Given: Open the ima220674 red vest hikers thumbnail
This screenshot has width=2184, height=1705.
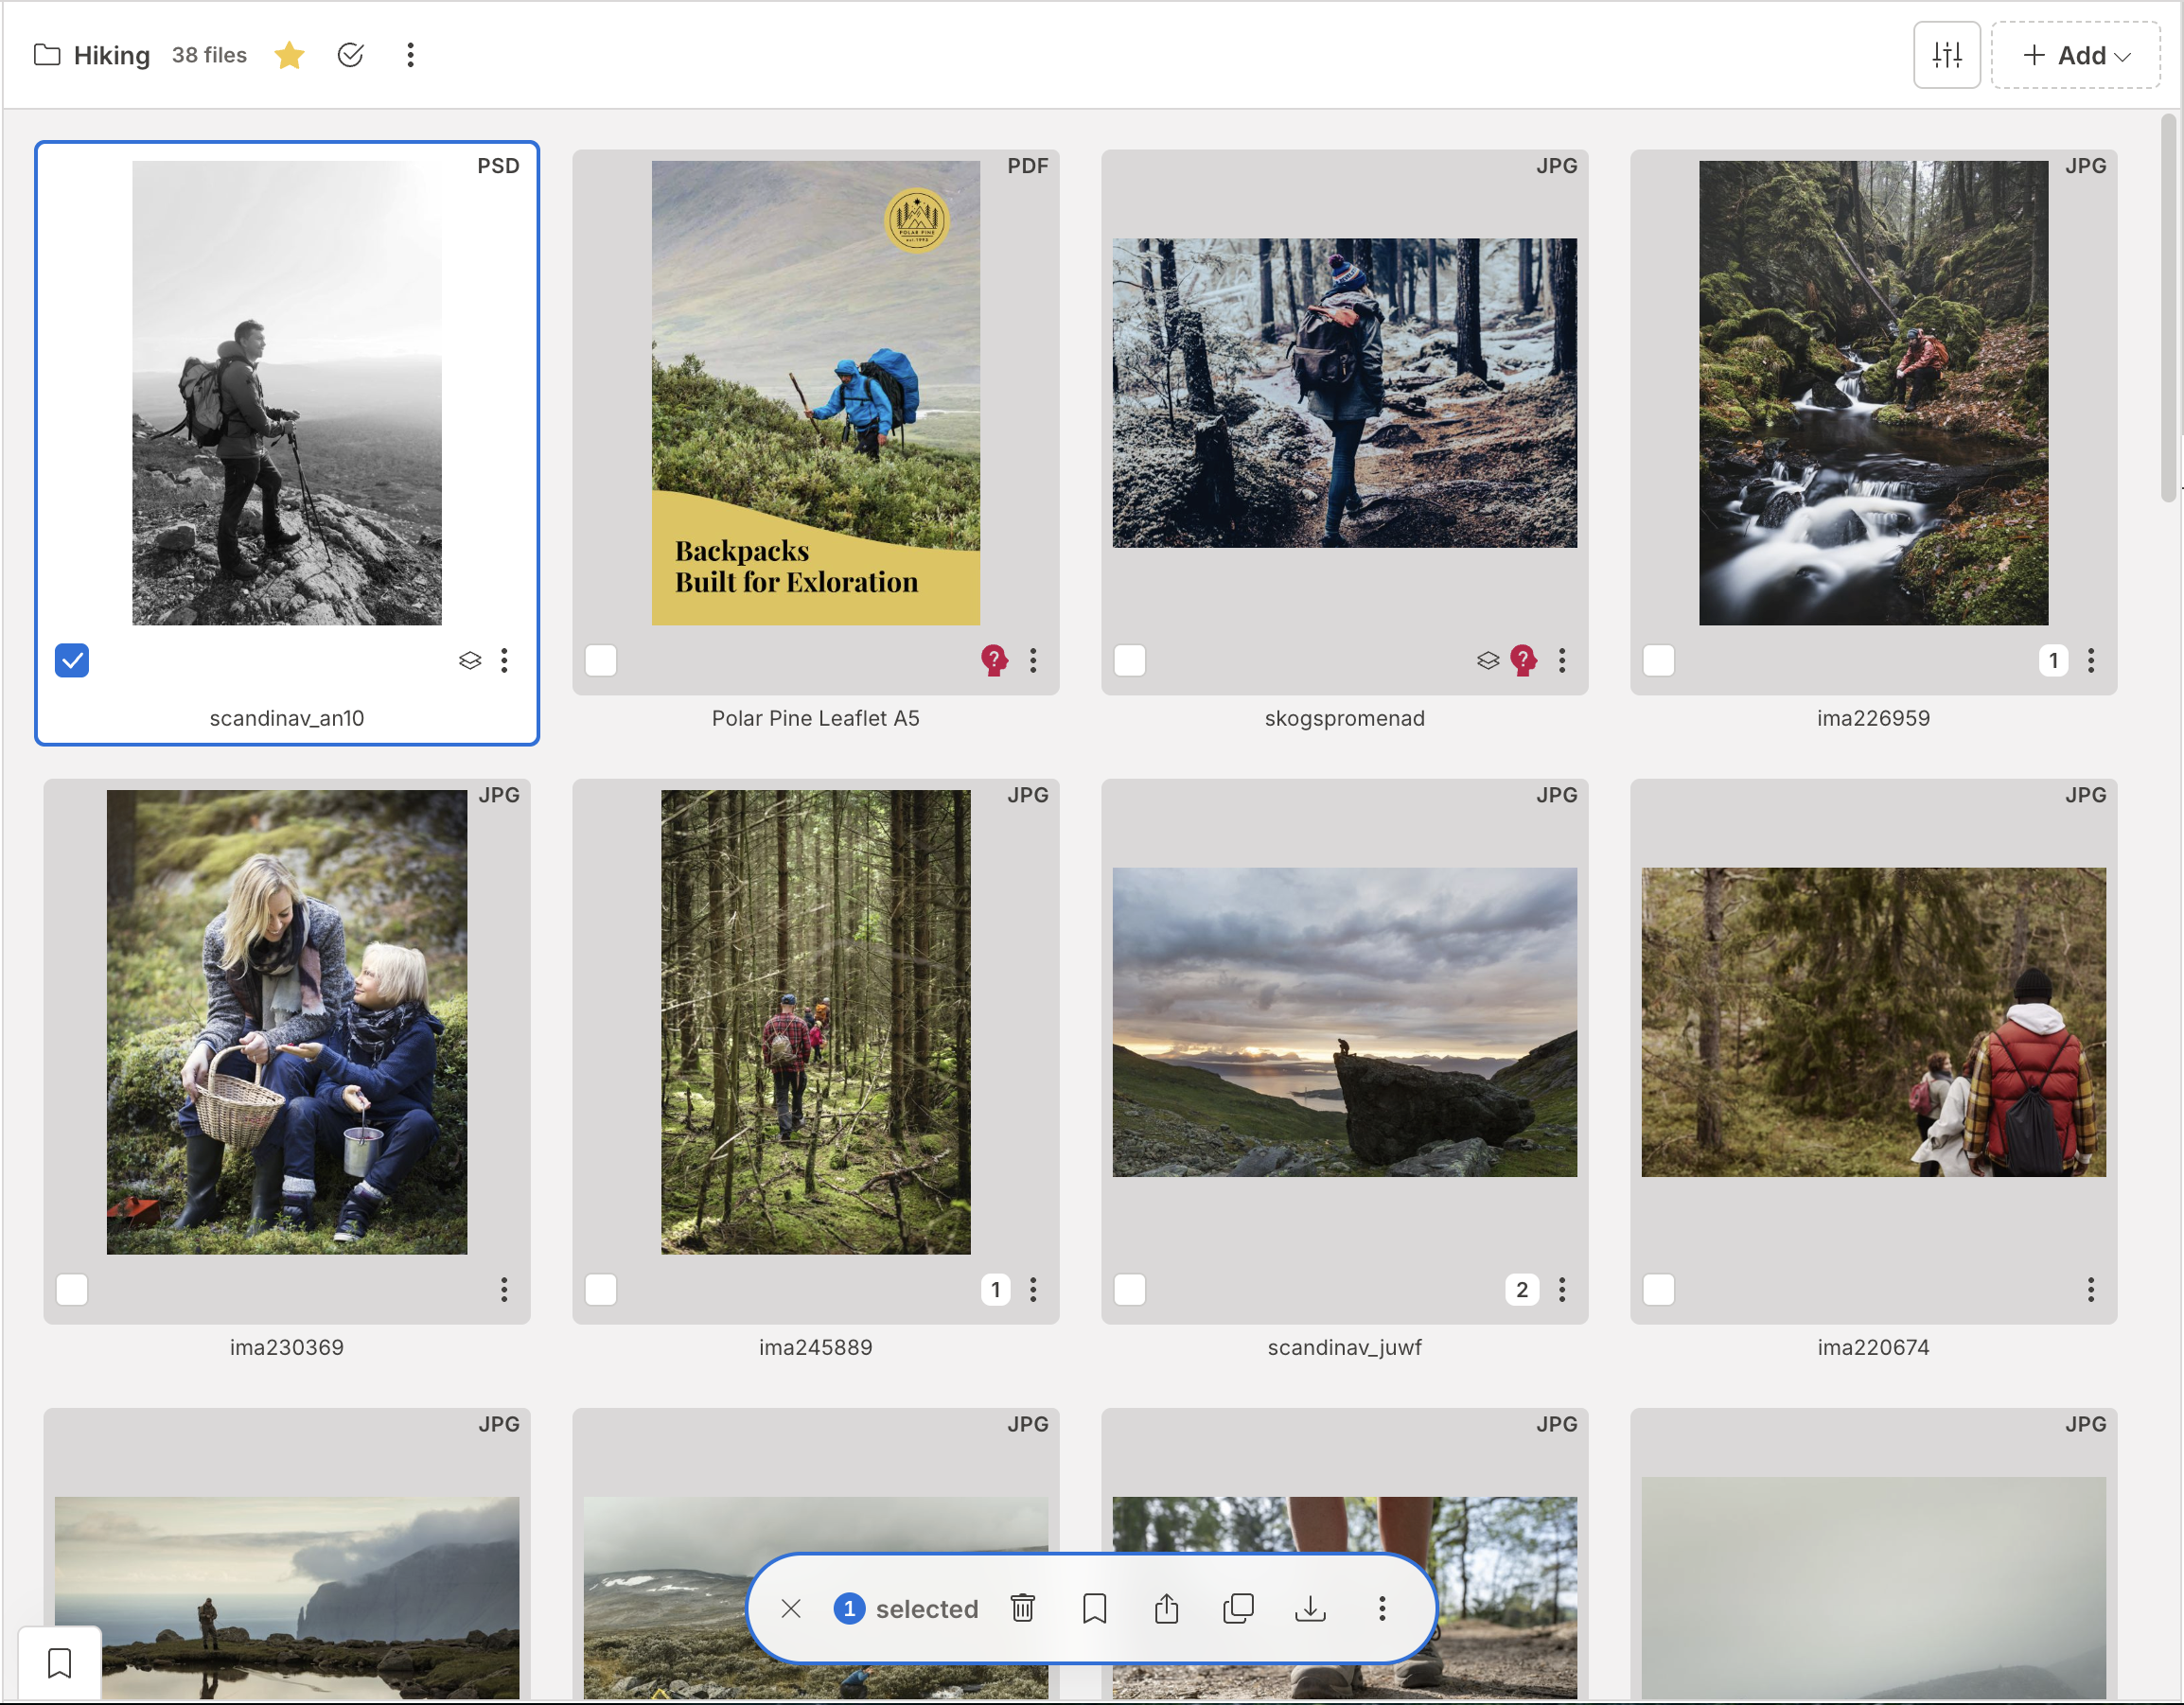Looking at the screenshot, I should [x=1874, y=1022].
